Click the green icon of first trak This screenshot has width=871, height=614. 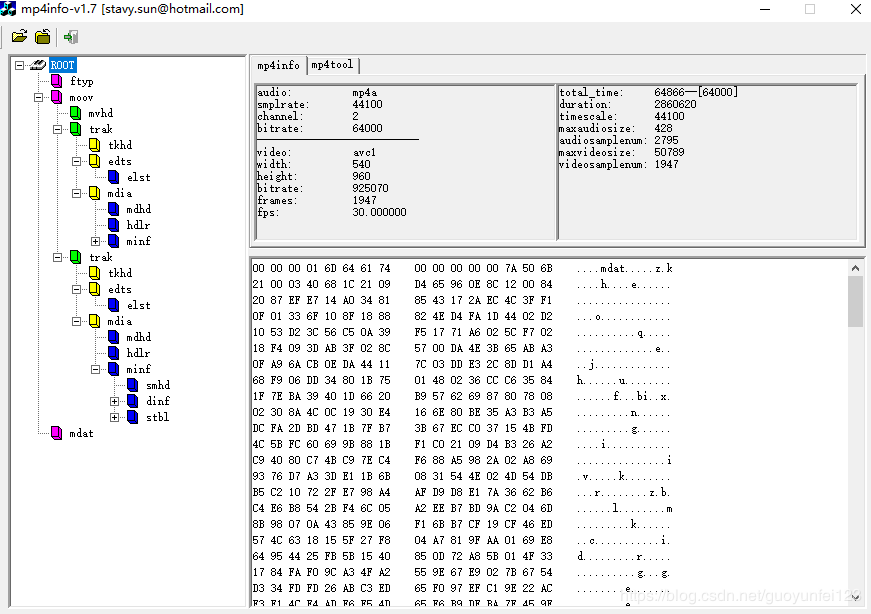click(x=76, y=129)
